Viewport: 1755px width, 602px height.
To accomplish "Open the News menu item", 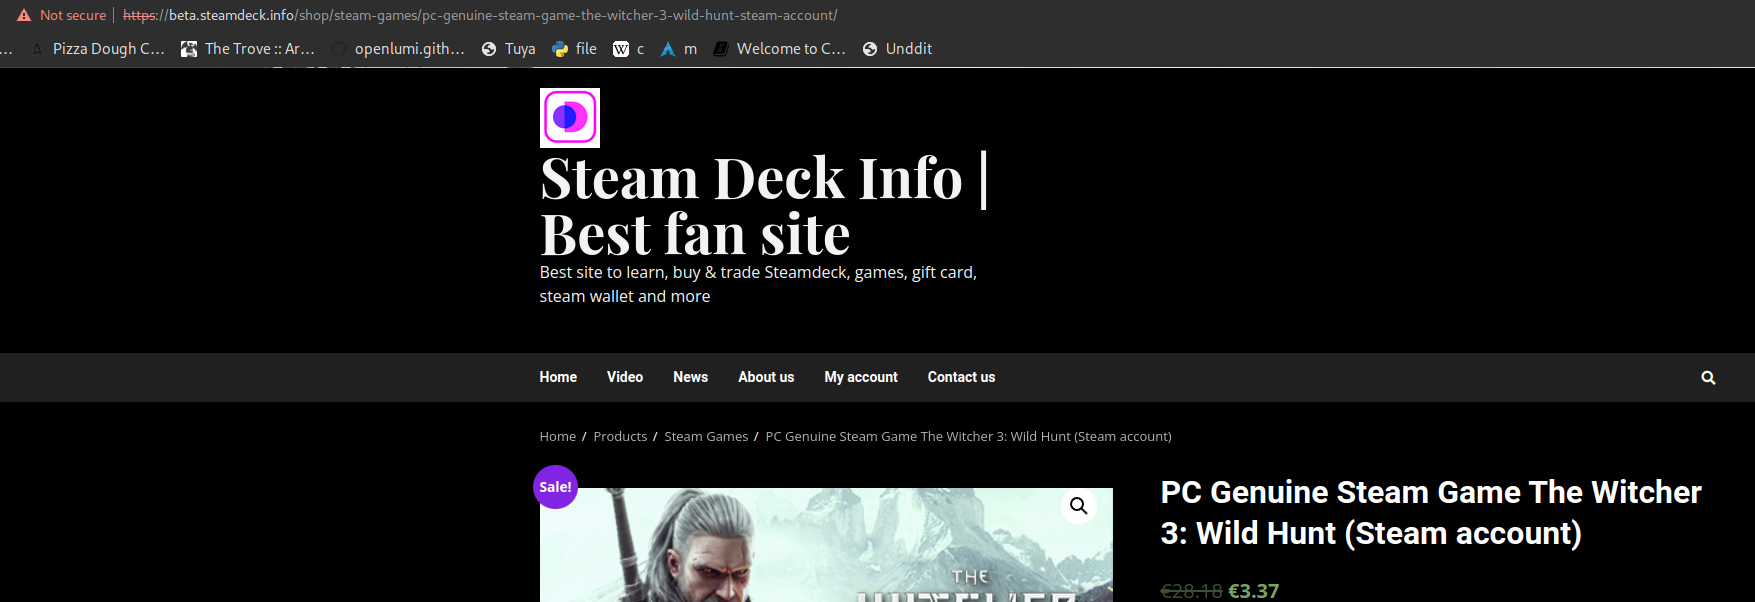I will tap(690, 377).
